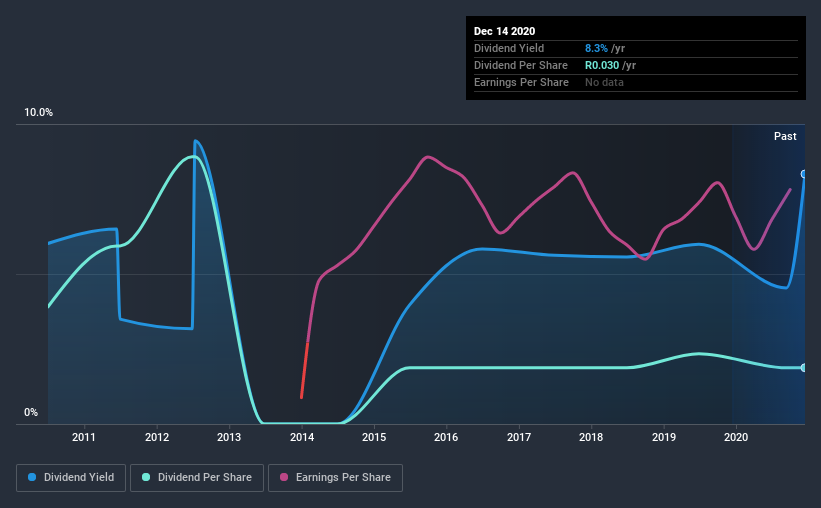Click the blue Dividend Yield legend dot
Image resolution: width=821 pixels, height=508 pixels.
pos(32,477)
